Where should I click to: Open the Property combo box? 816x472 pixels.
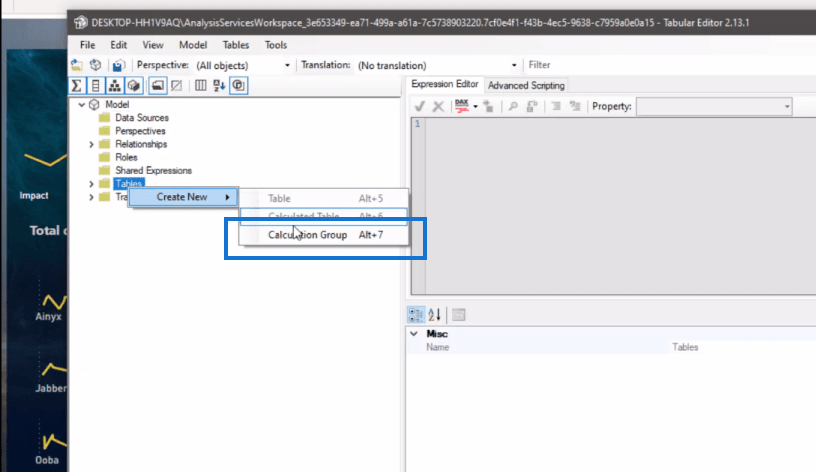tap(714, 106)
